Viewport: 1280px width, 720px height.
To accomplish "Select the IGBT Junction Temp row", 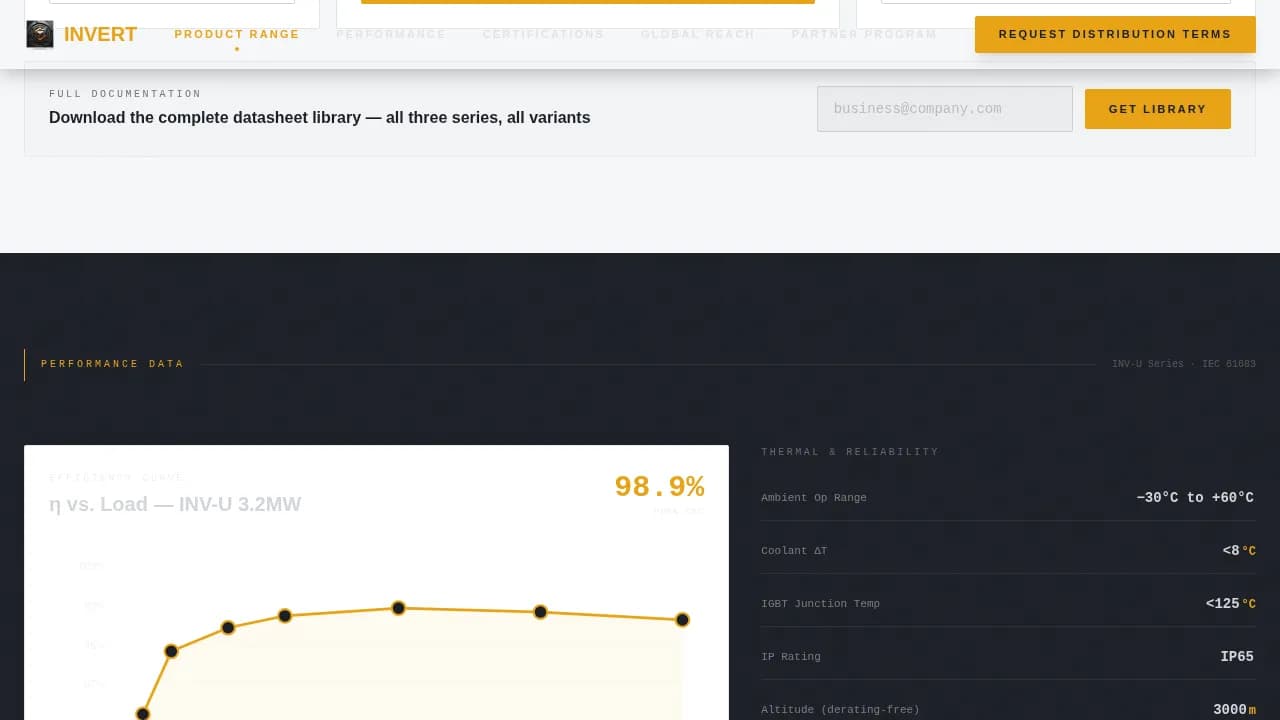I will tap(1007, 603).
